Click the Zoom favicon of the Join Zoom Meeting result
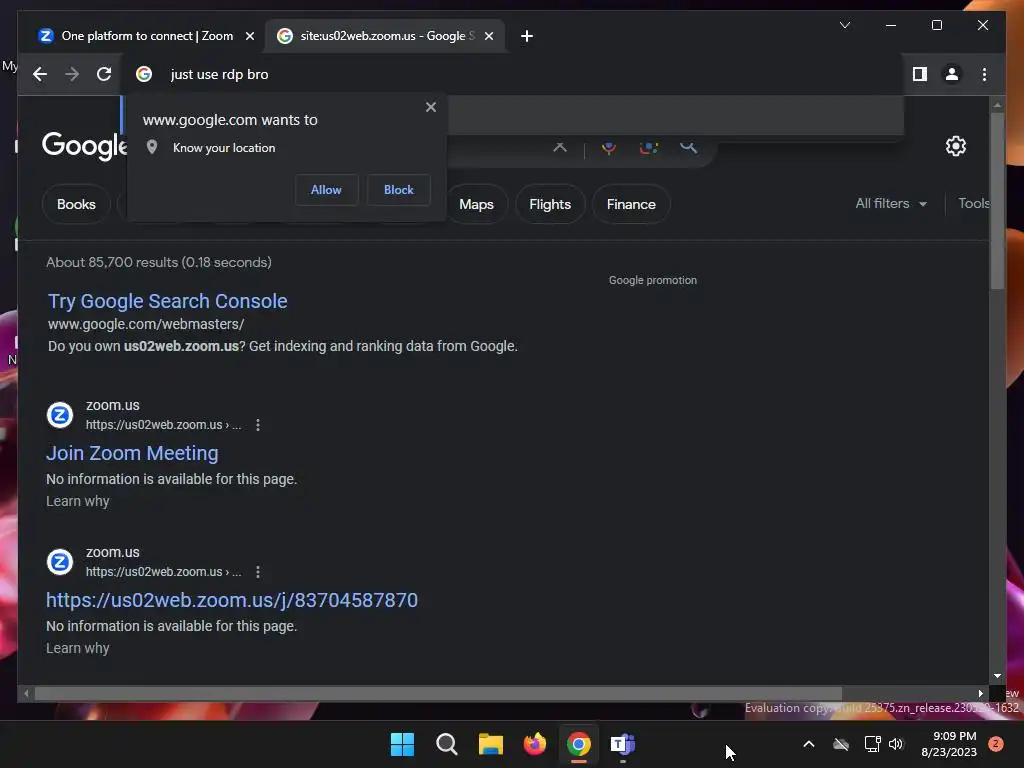The width and height of the screenshot is (1024, 768). click(60, 415)
